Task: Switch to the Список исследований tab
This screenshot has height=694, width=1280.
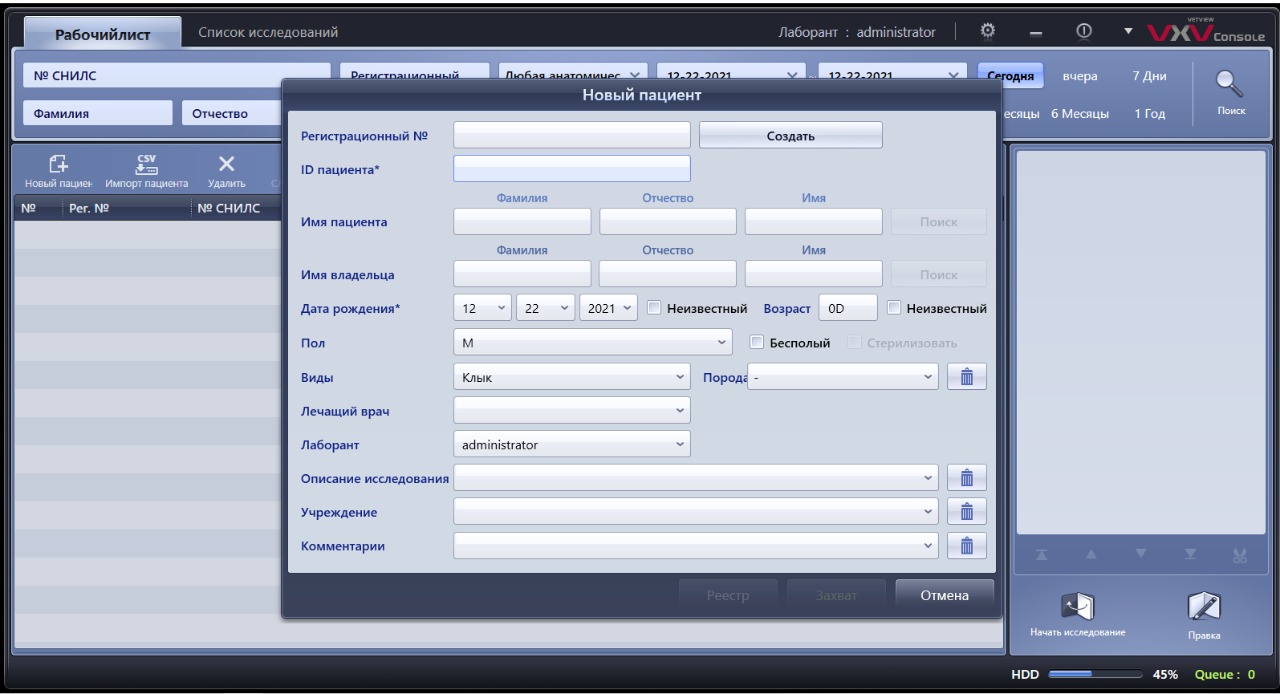Action: coord(268,34)
